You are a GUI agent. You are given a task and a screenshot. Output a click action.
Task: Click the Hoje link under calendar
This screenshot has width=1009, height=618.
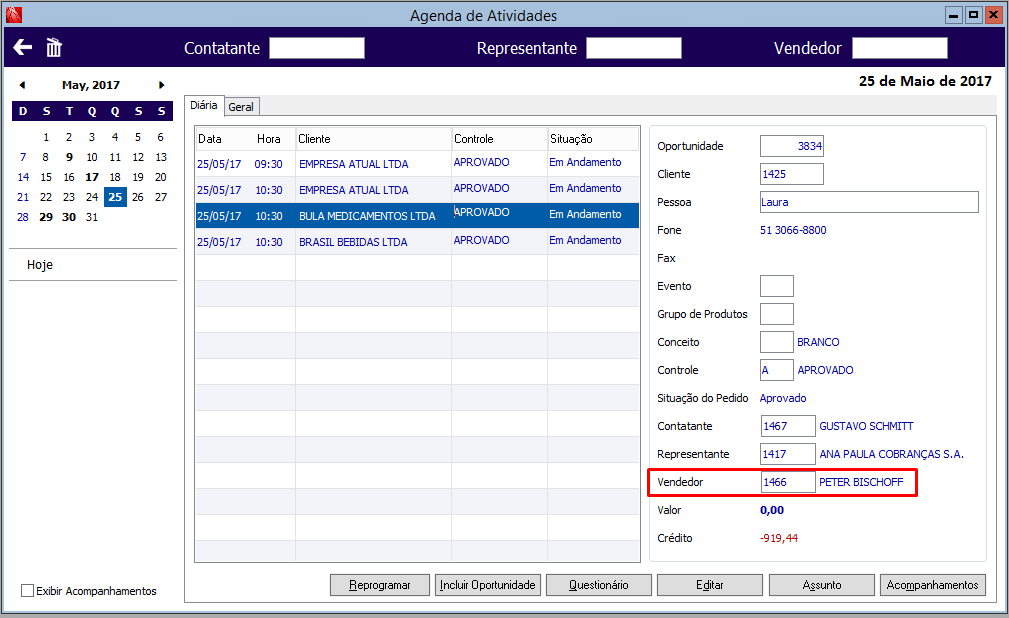pyautogui.click(x=40, y=265)
